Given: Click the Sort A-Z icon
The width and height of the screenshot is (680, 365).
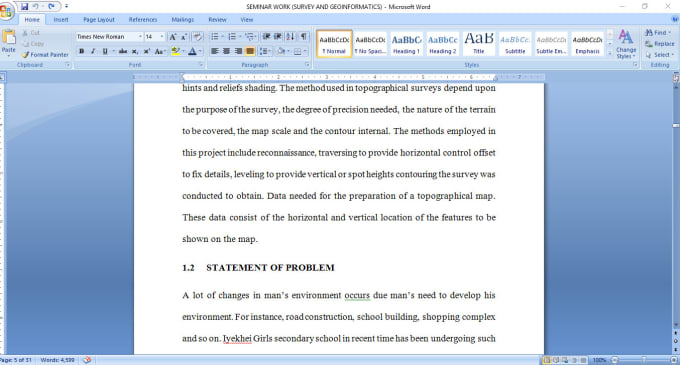Looking at the screenshot, I should [x=290, y=37].
